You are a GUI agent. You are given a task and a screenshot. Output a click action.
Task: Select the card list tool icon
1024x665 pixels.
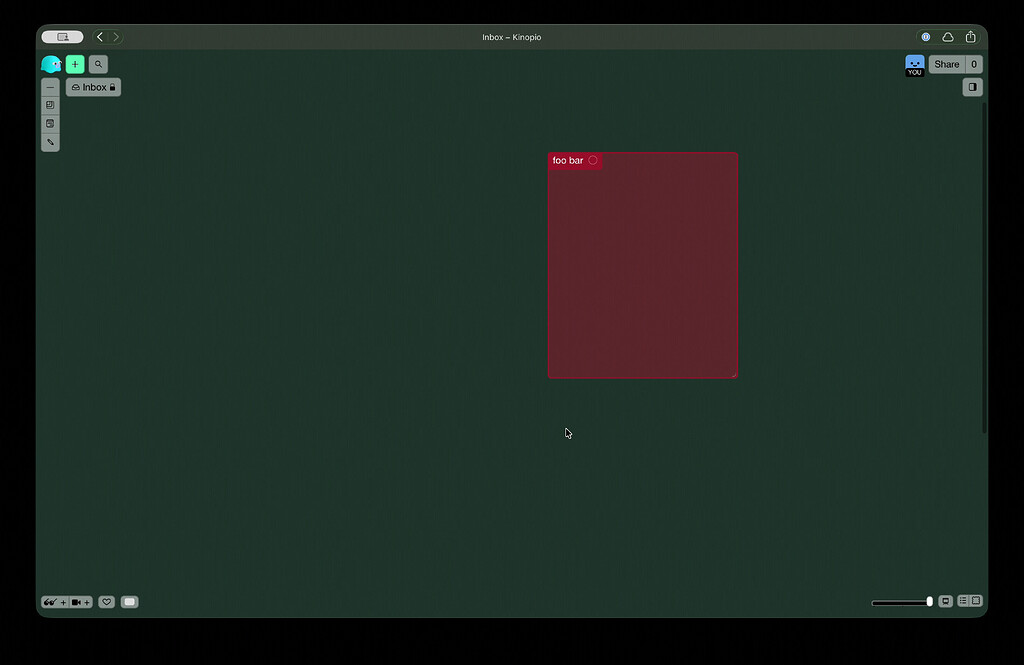point(50,123)
